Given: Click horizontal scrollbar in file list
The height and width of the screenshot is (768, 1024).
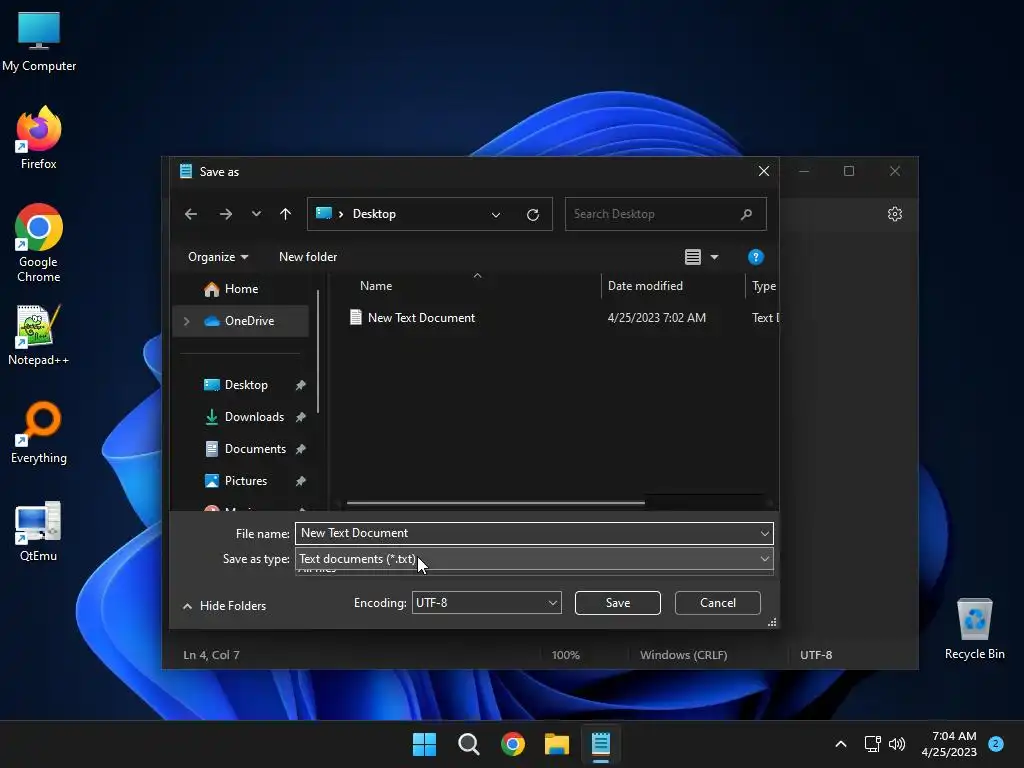Looking at the screenshot, I should pyautogui.click(x=496, y=503).
